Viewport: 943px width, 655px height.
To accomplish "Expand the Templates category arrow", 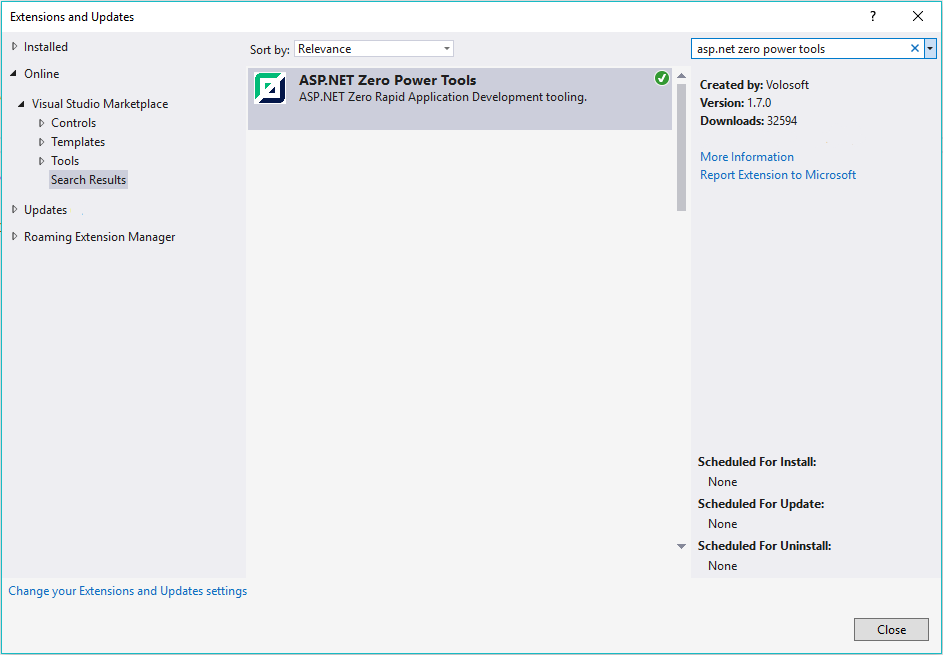I will [41, 142].
